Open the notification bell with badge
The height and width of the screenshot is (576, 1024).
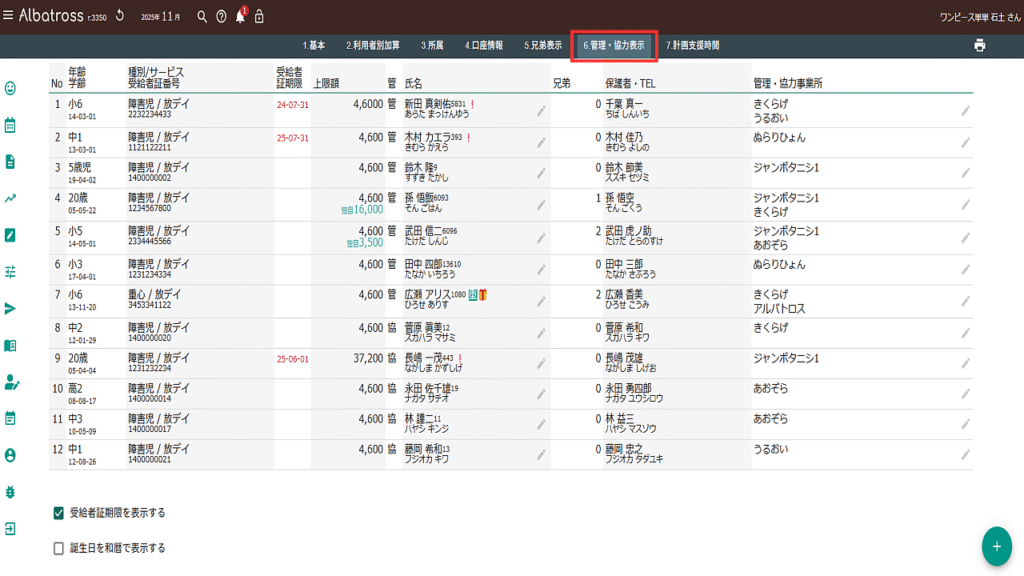(x=240, y=17)
